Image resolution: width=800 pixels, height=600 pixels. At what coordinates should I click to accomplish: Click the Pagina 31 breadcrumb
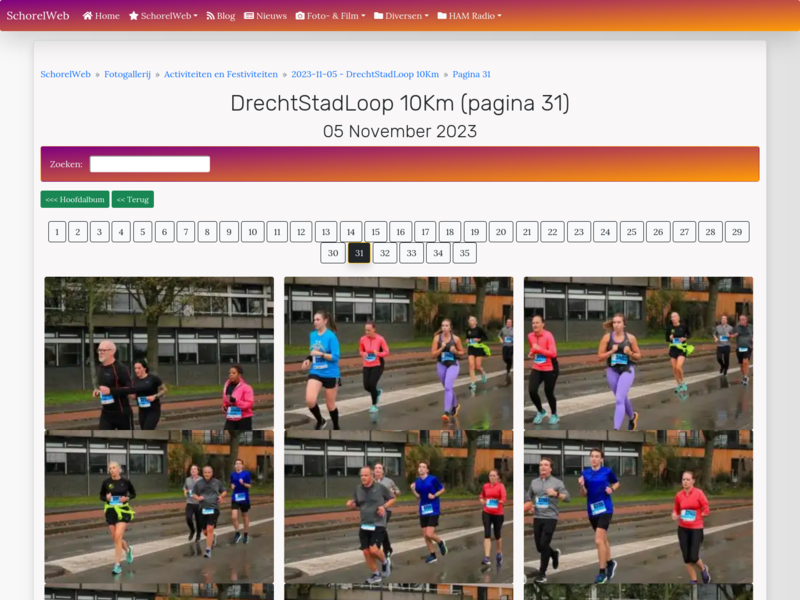point(471,74)
